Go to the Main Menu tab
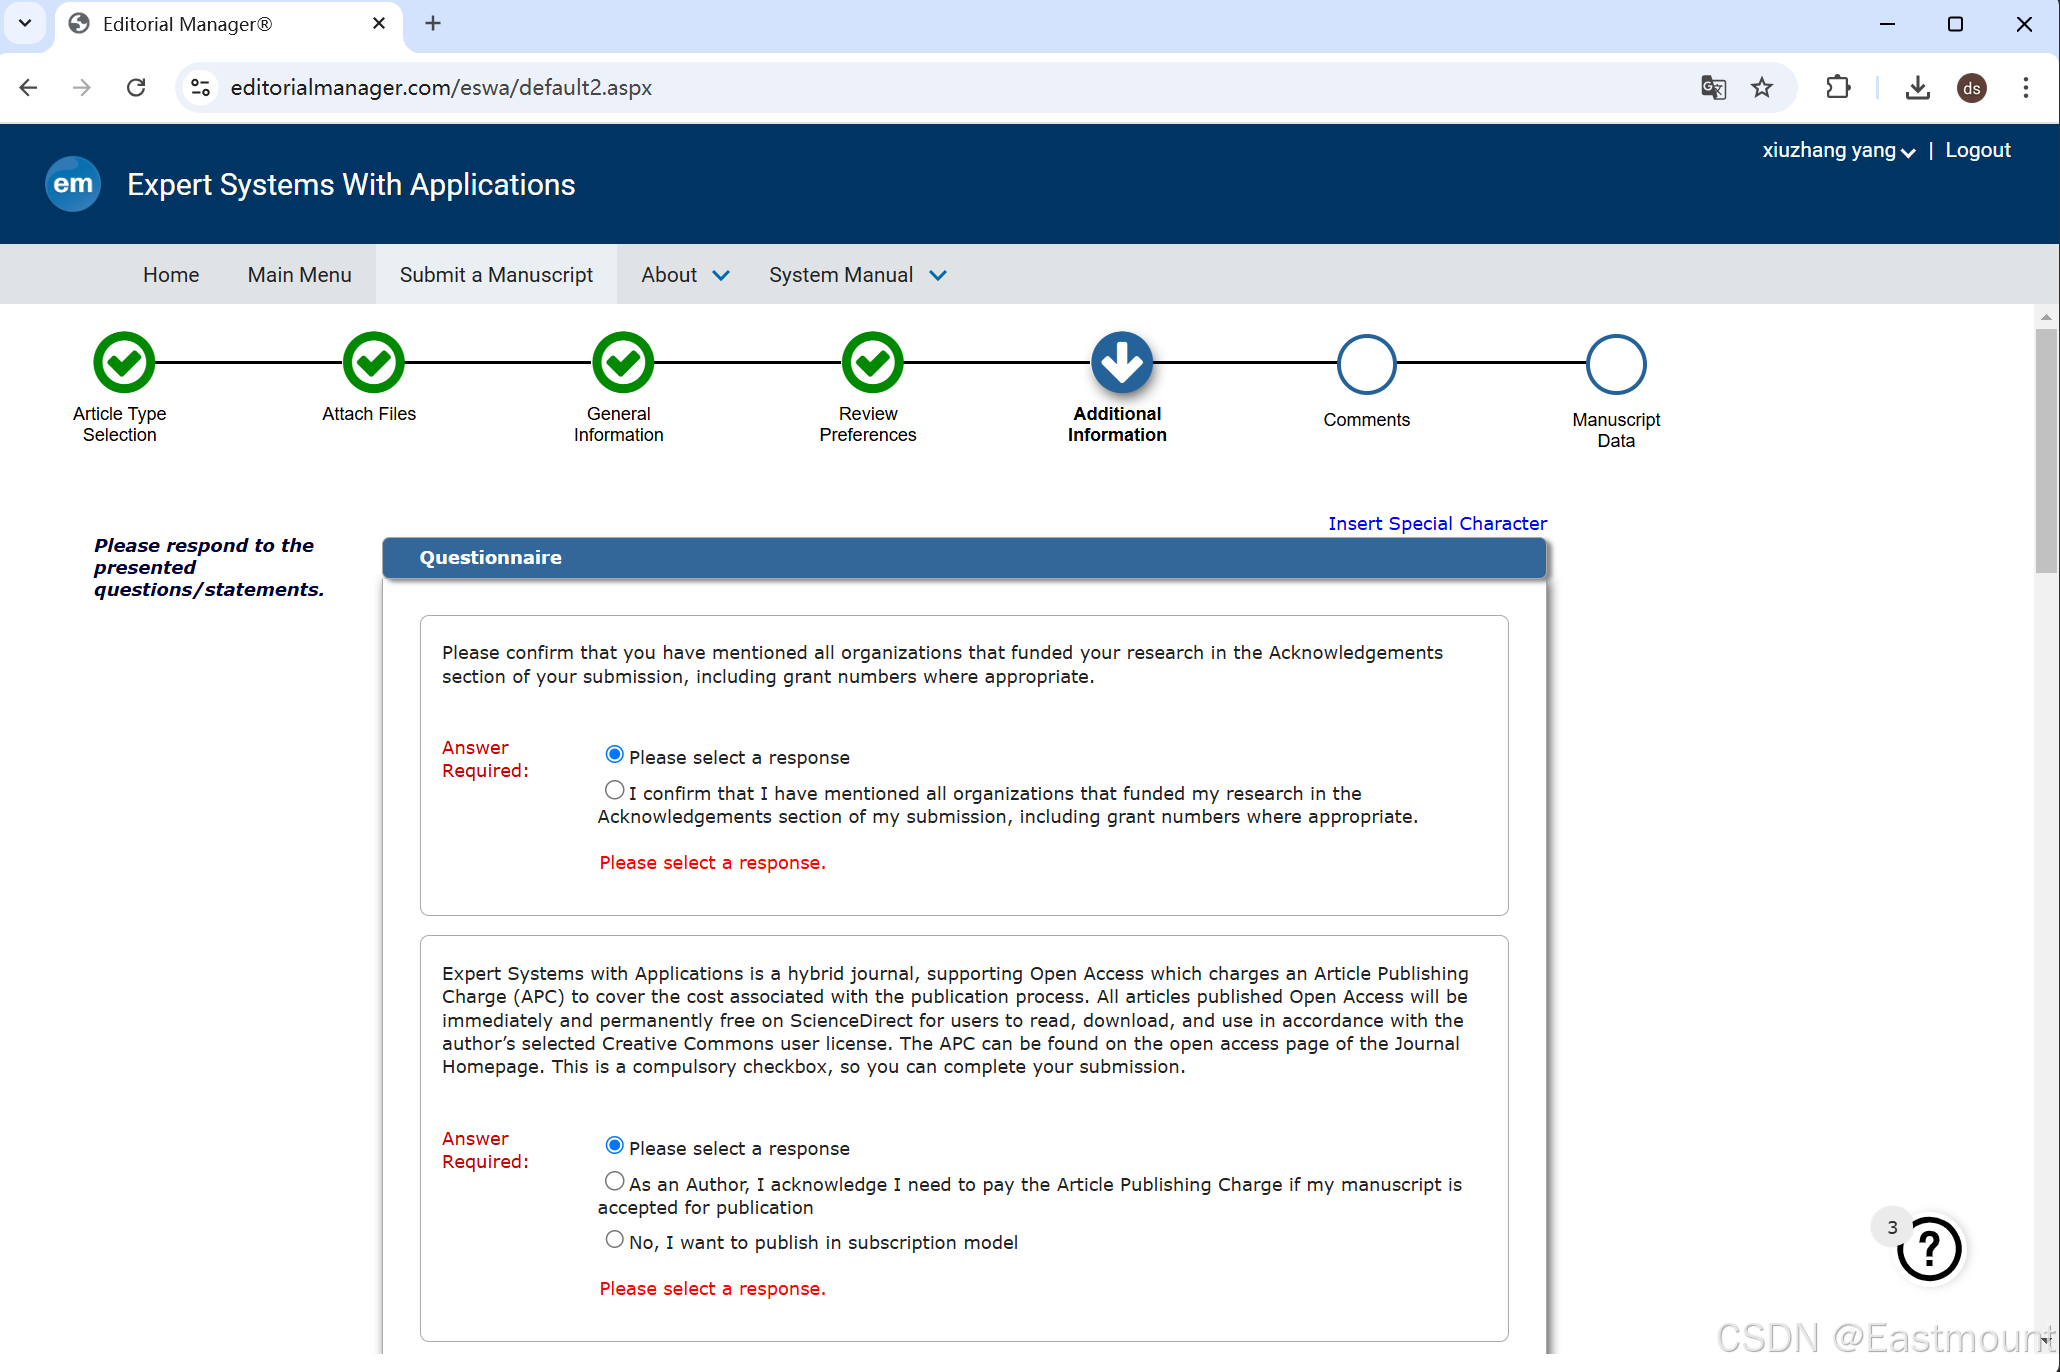 (299, 275)
